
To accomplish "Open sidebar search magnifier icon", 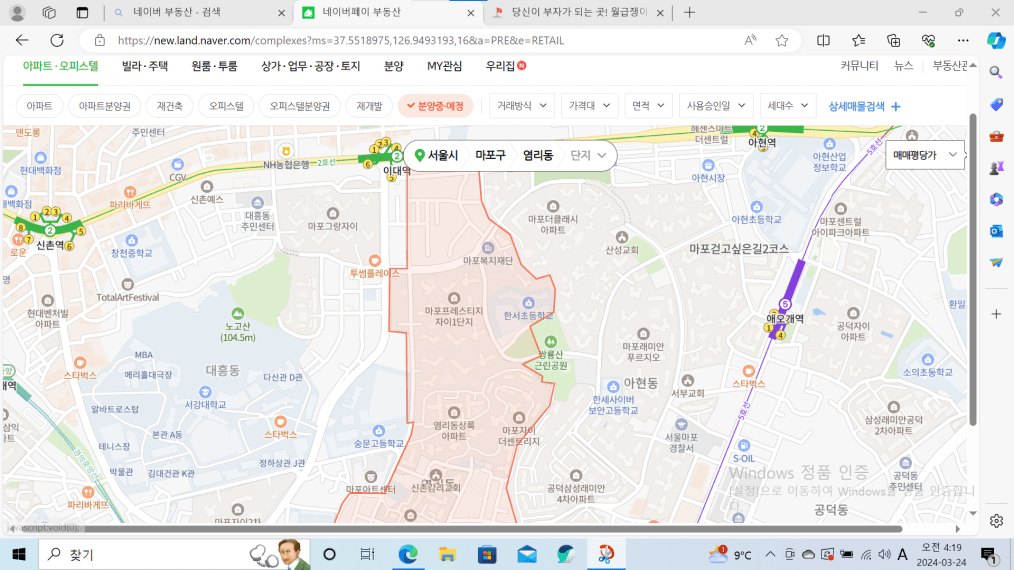I will [996, 72].
